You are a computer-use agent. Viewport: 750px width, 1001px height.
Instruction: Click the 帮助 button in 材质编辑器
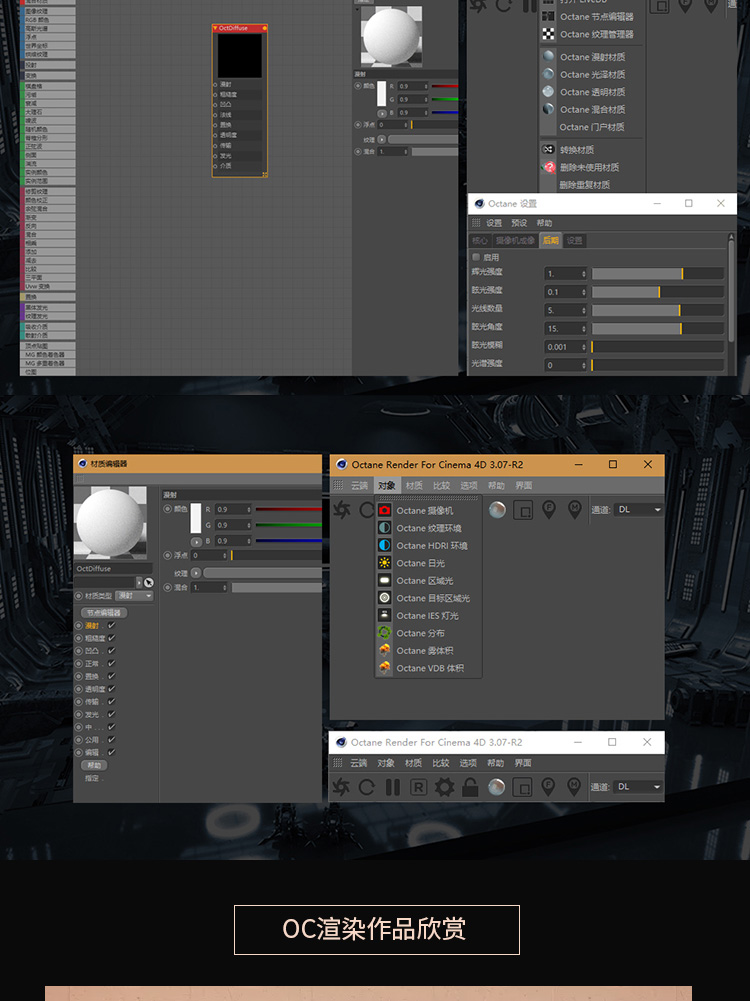[94, 765]
